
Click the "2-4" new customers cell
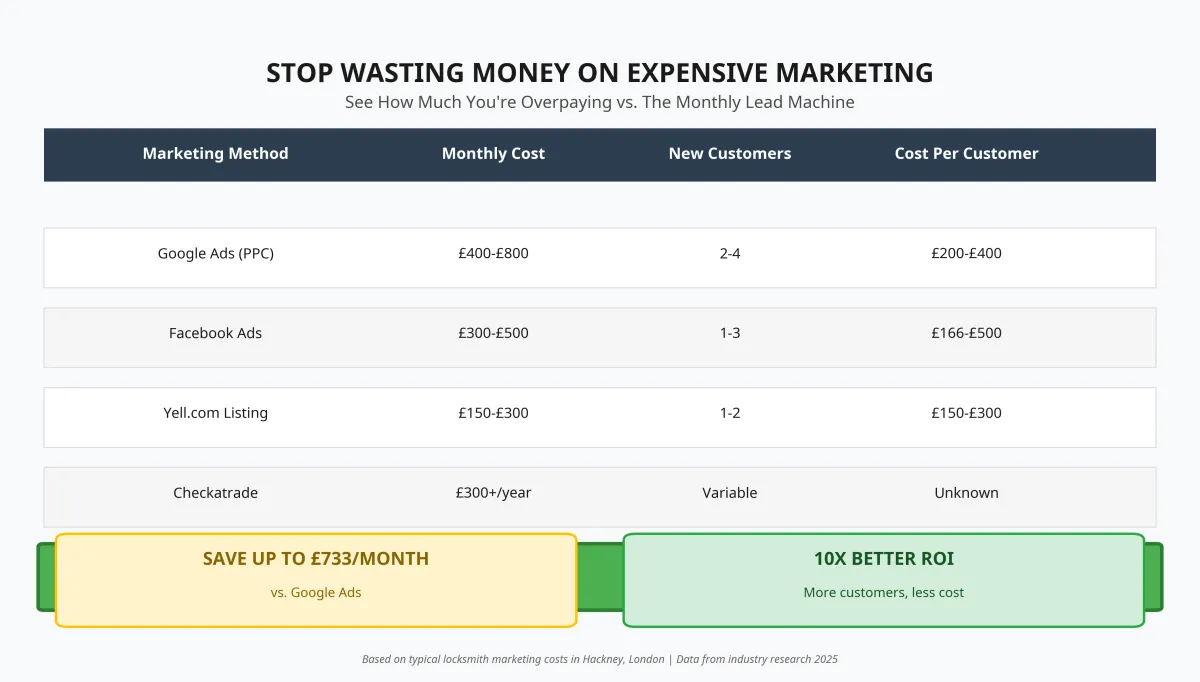coord(730,254)
